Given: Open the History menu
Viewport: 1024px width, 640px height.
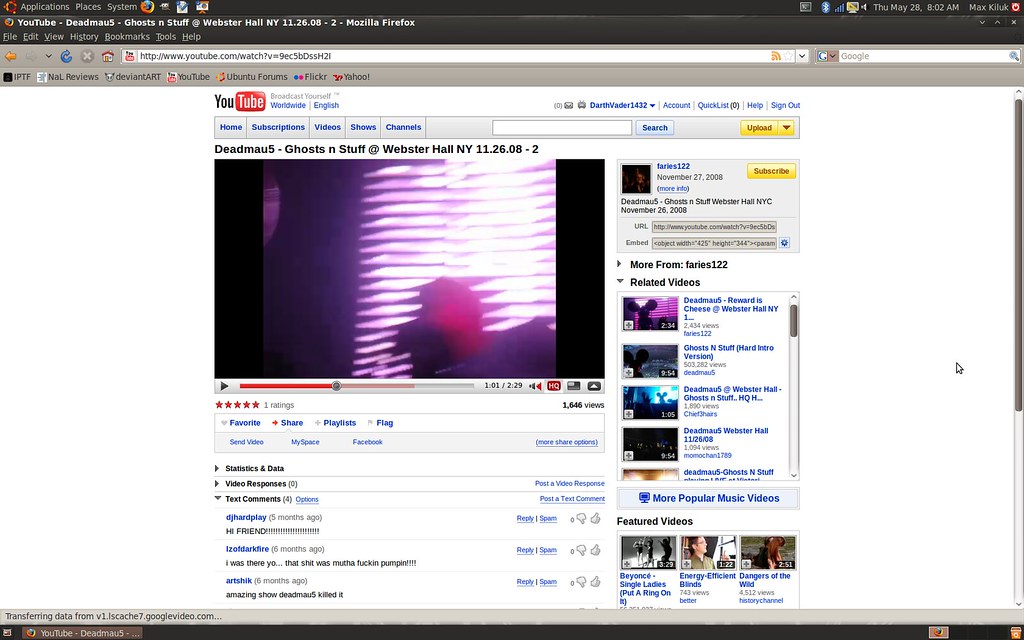Looking at the screenshot, I should (84, 37).
